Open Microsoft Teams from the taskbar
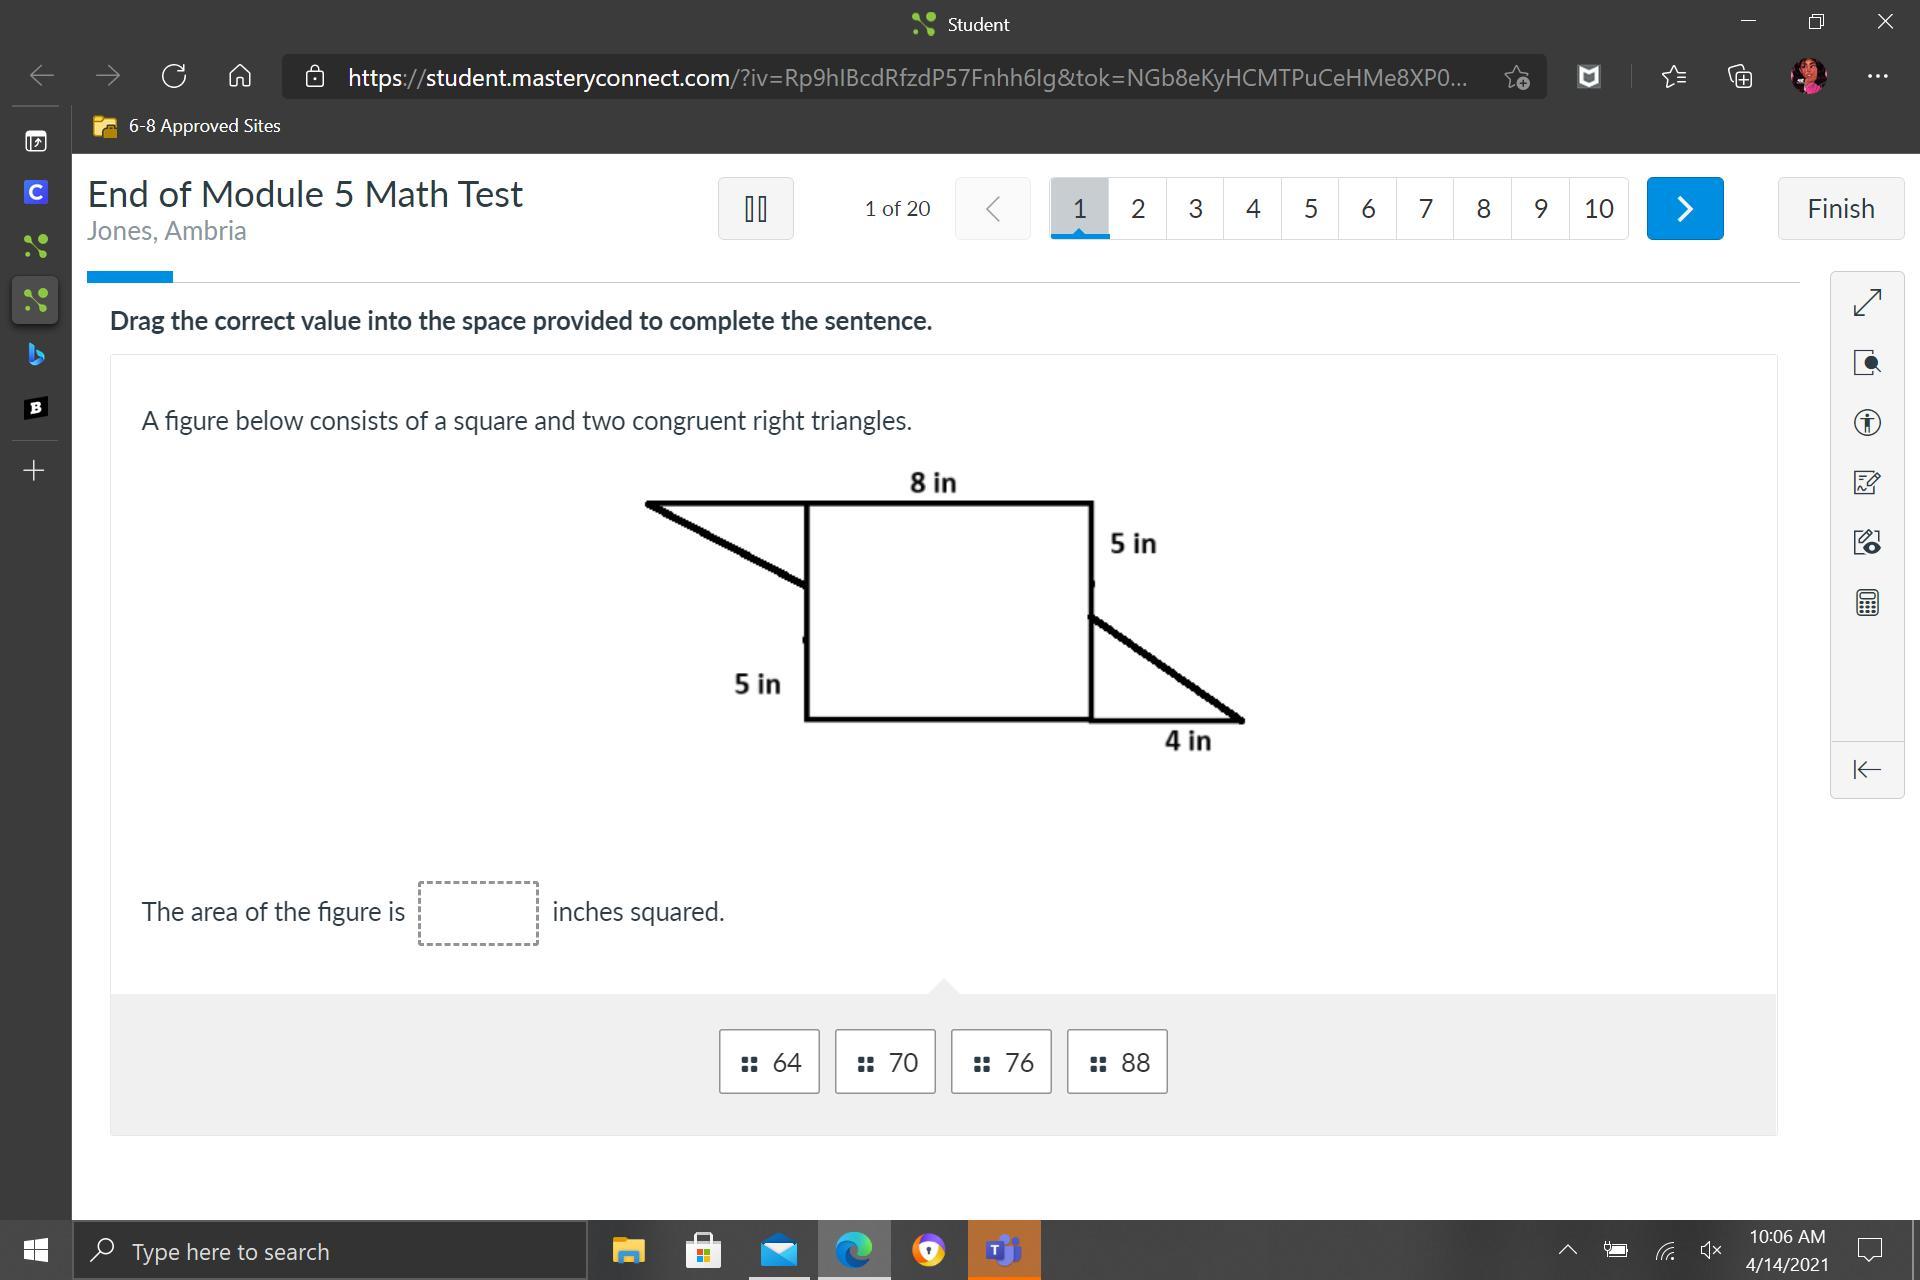1920x1280 pixels. click(1003, 1250)
